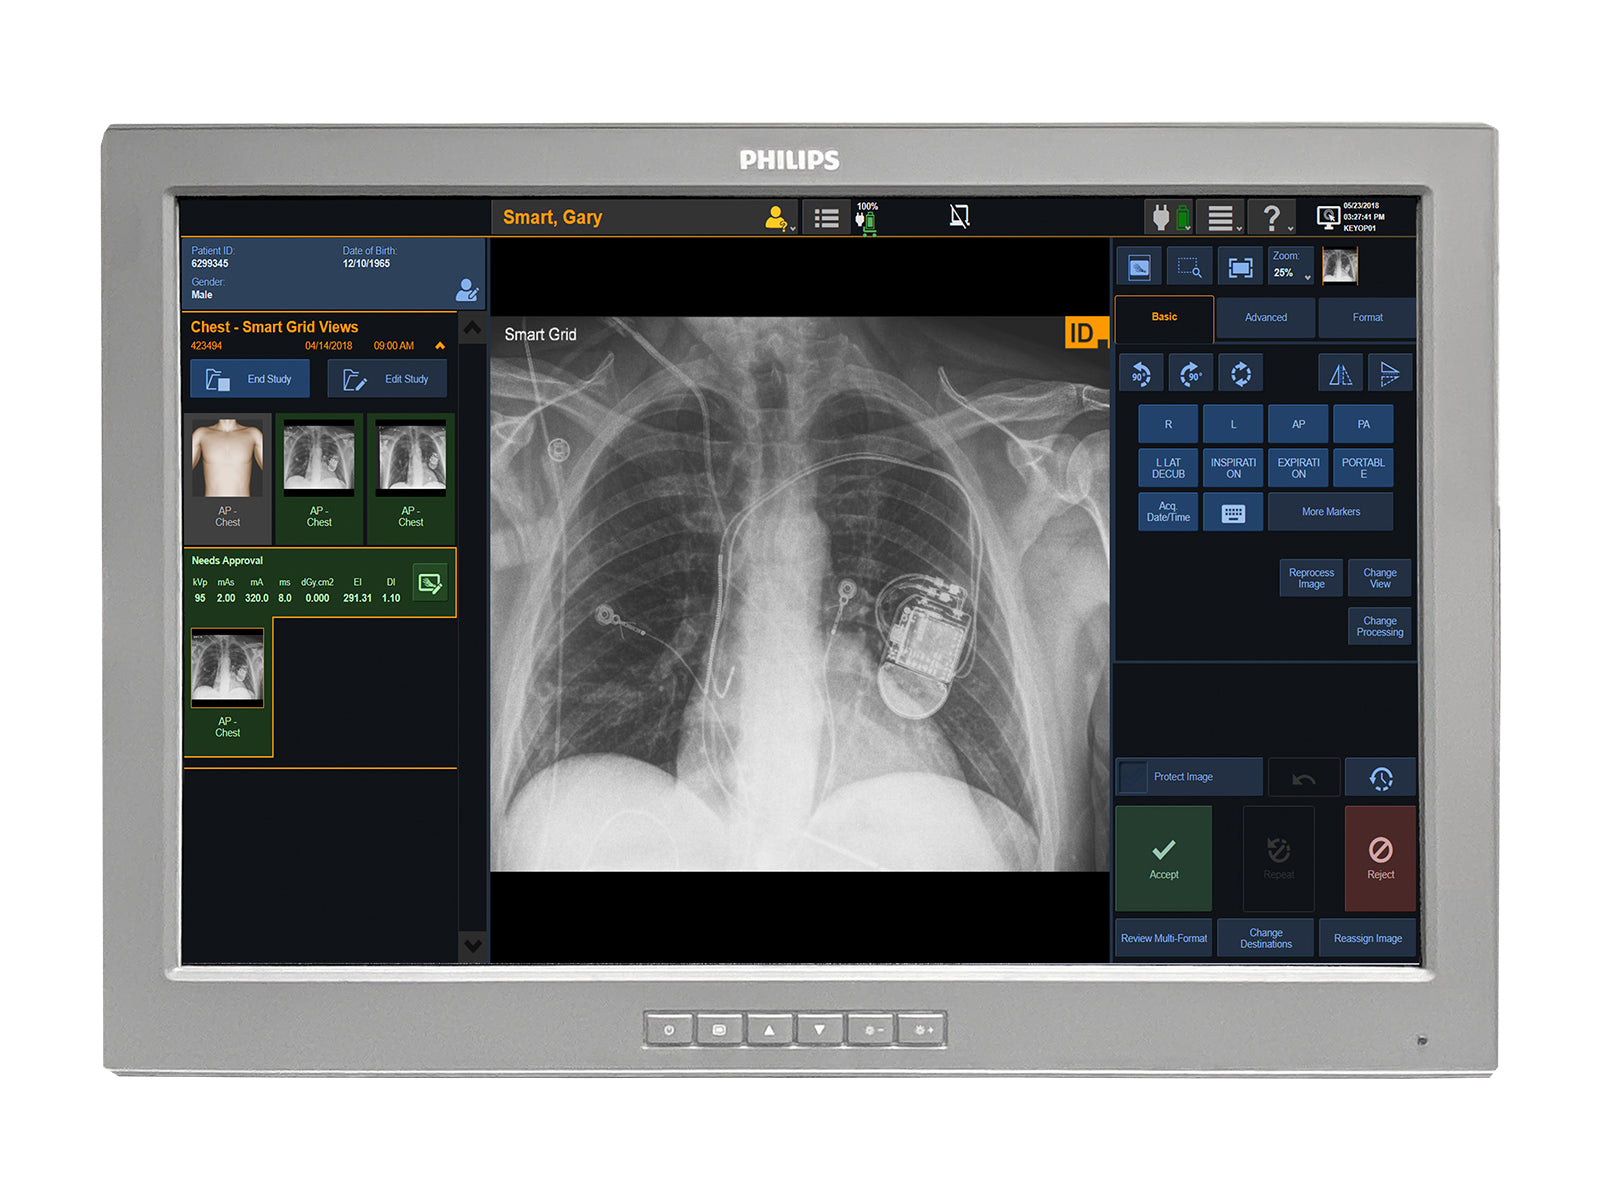Screen dimensions: 1600x1200
Task: Select the pan/move image tool
Action: pos(1138,266)
